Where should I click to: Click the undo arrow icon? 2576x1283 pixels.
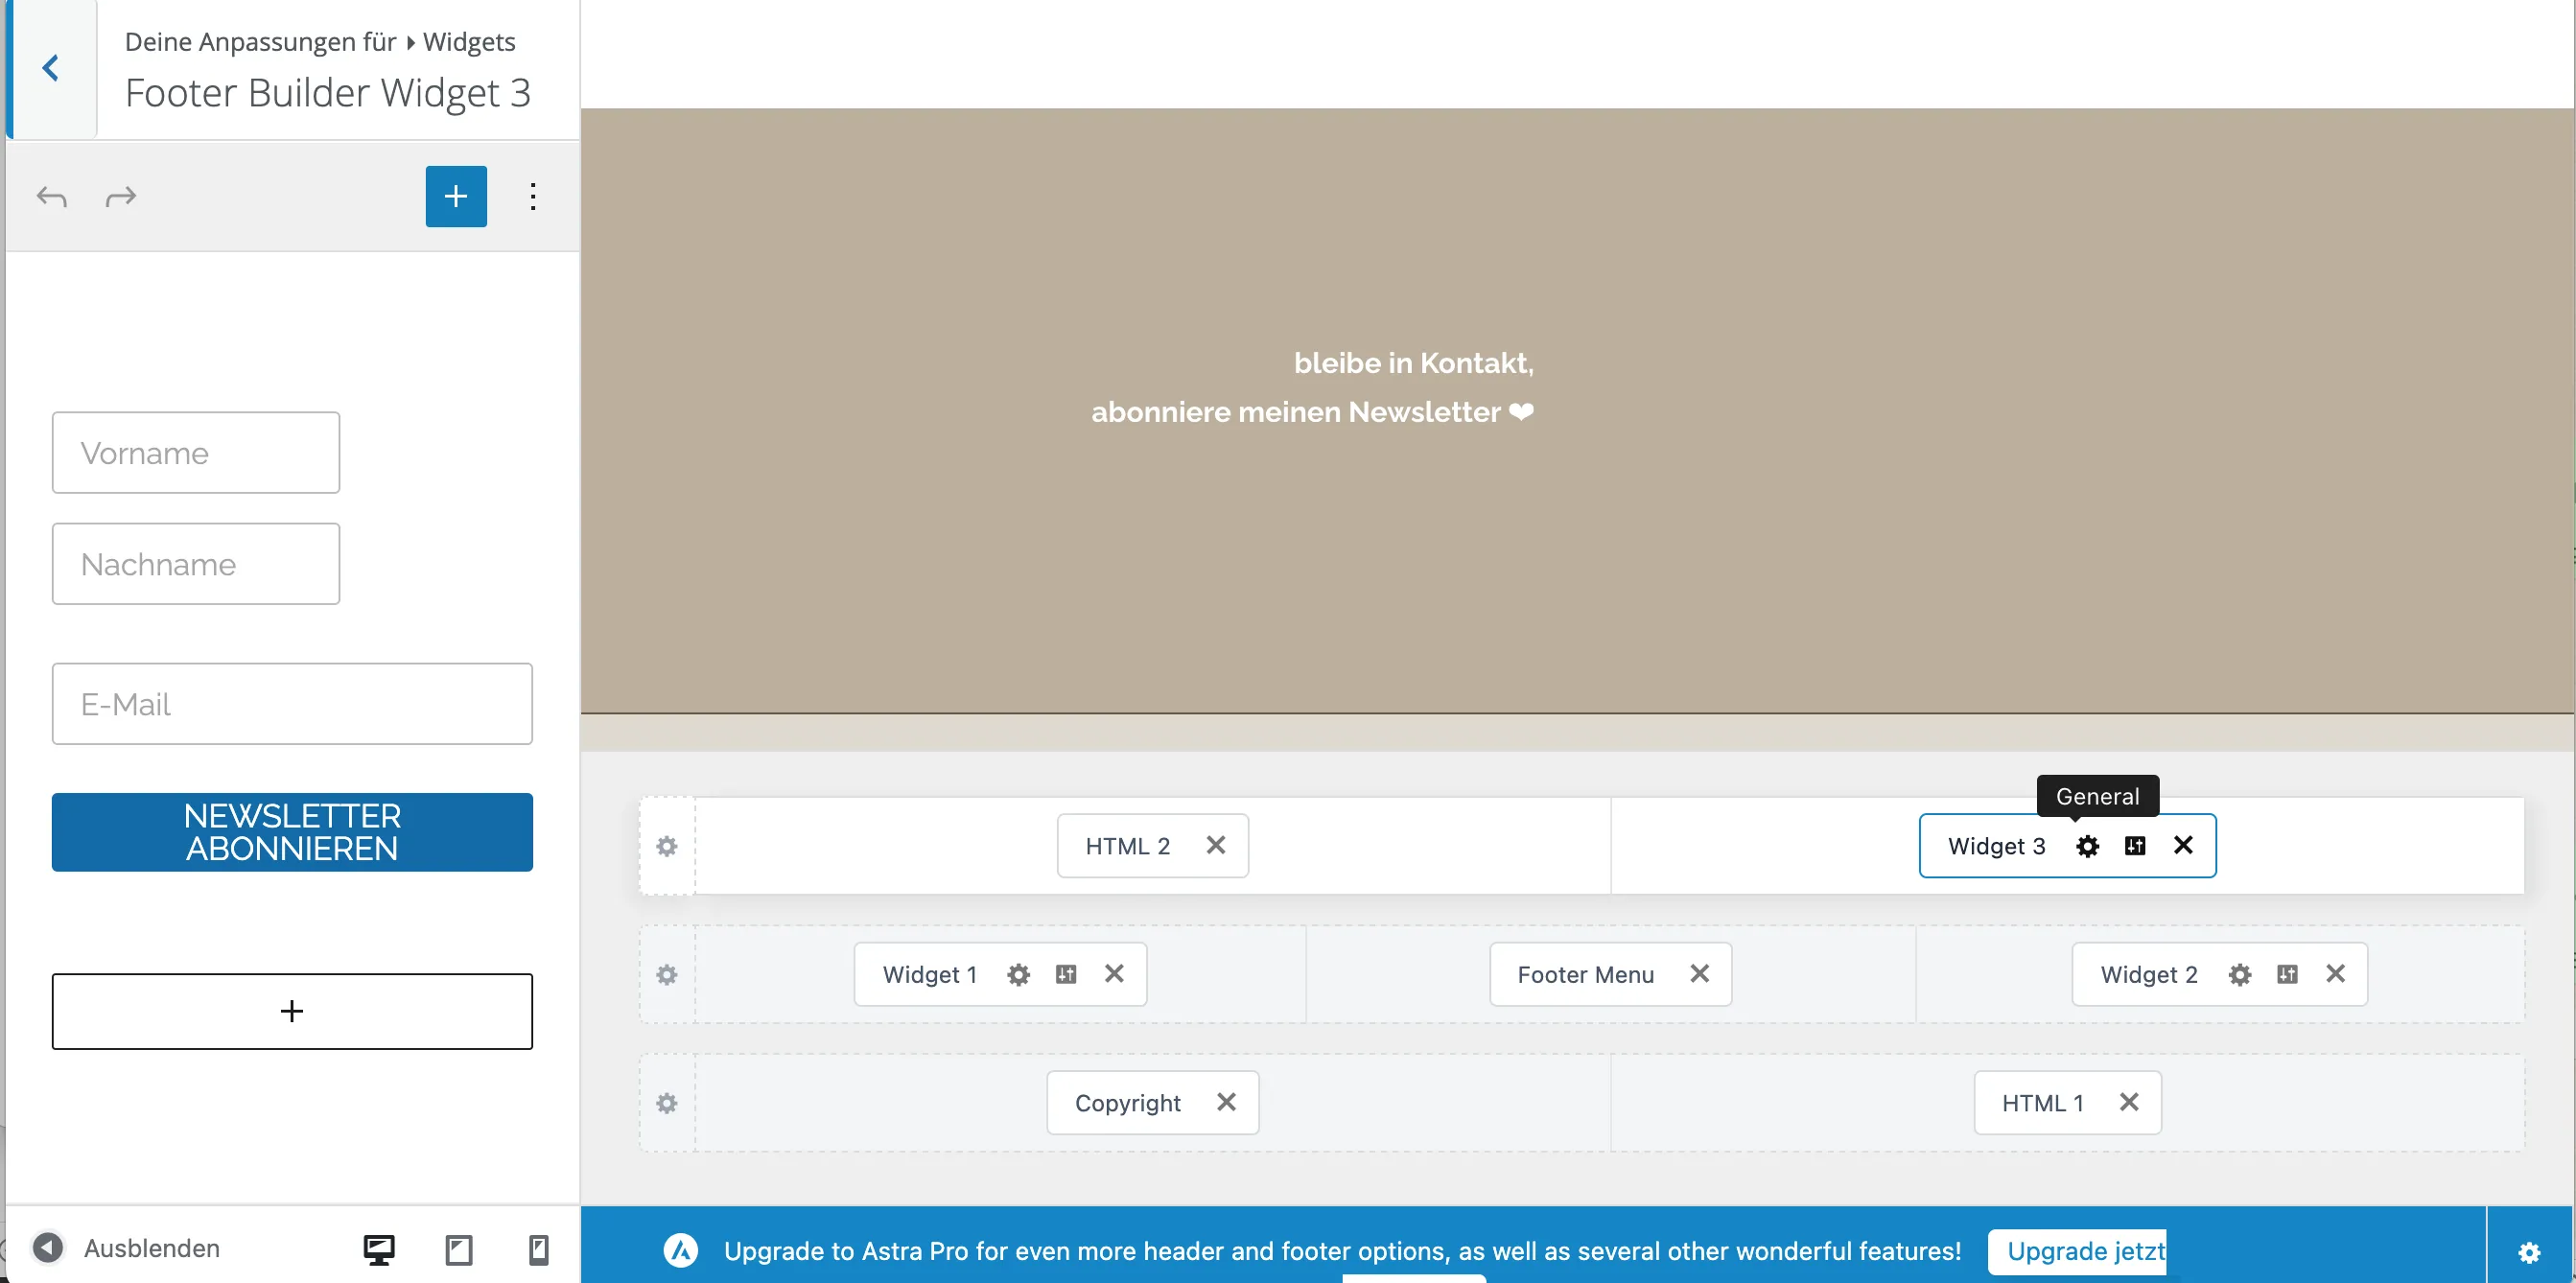(x=52, y=197)
